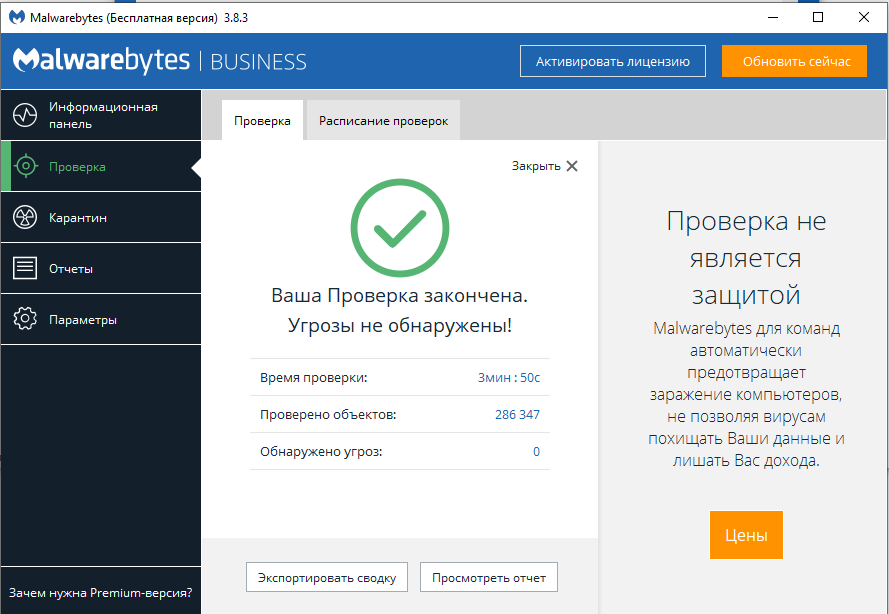This screenshot has width=889, height=614.
Task: Click the orange Цены button
Action: pos(746,535)
